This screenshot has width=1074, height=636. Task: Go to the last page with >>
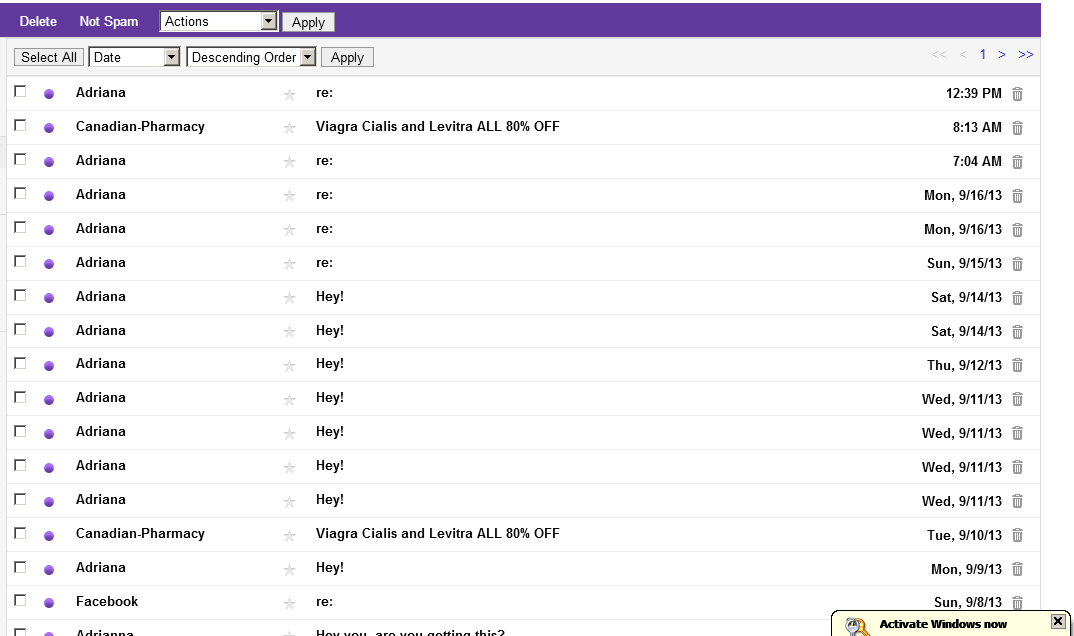coord(1025,55)
